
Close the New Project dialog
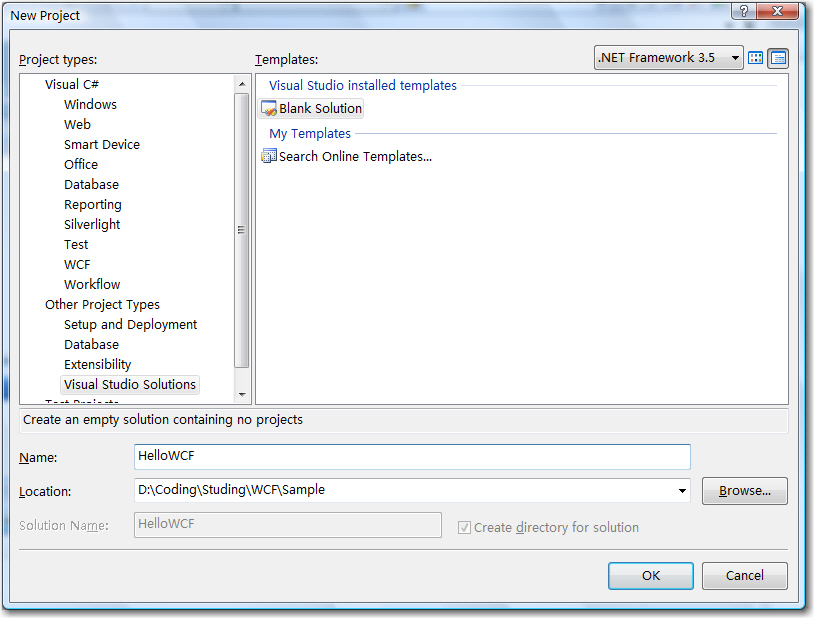pyautogui.click(x=777, y=11)
